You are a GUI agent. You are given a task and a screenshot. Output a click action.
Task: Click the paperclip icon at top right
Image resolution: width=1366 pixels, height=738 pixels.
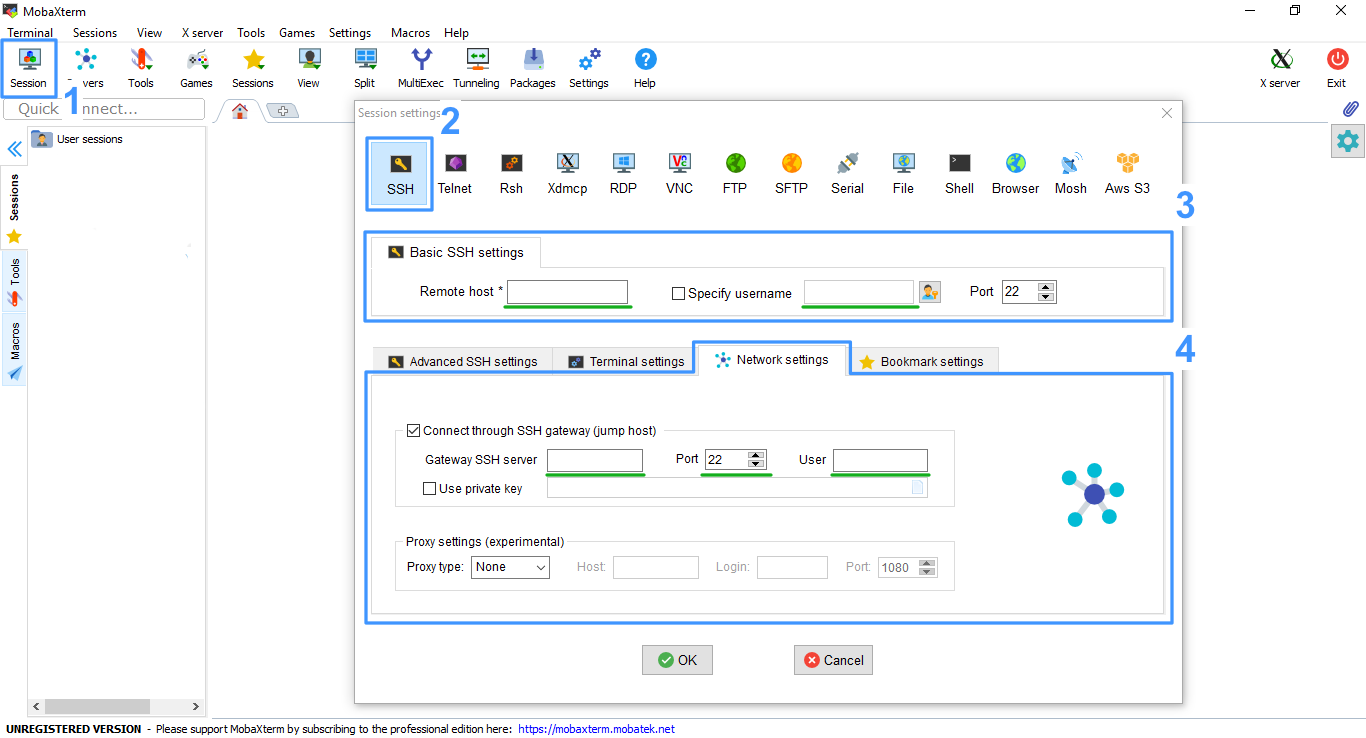(x=1349, y=109)
